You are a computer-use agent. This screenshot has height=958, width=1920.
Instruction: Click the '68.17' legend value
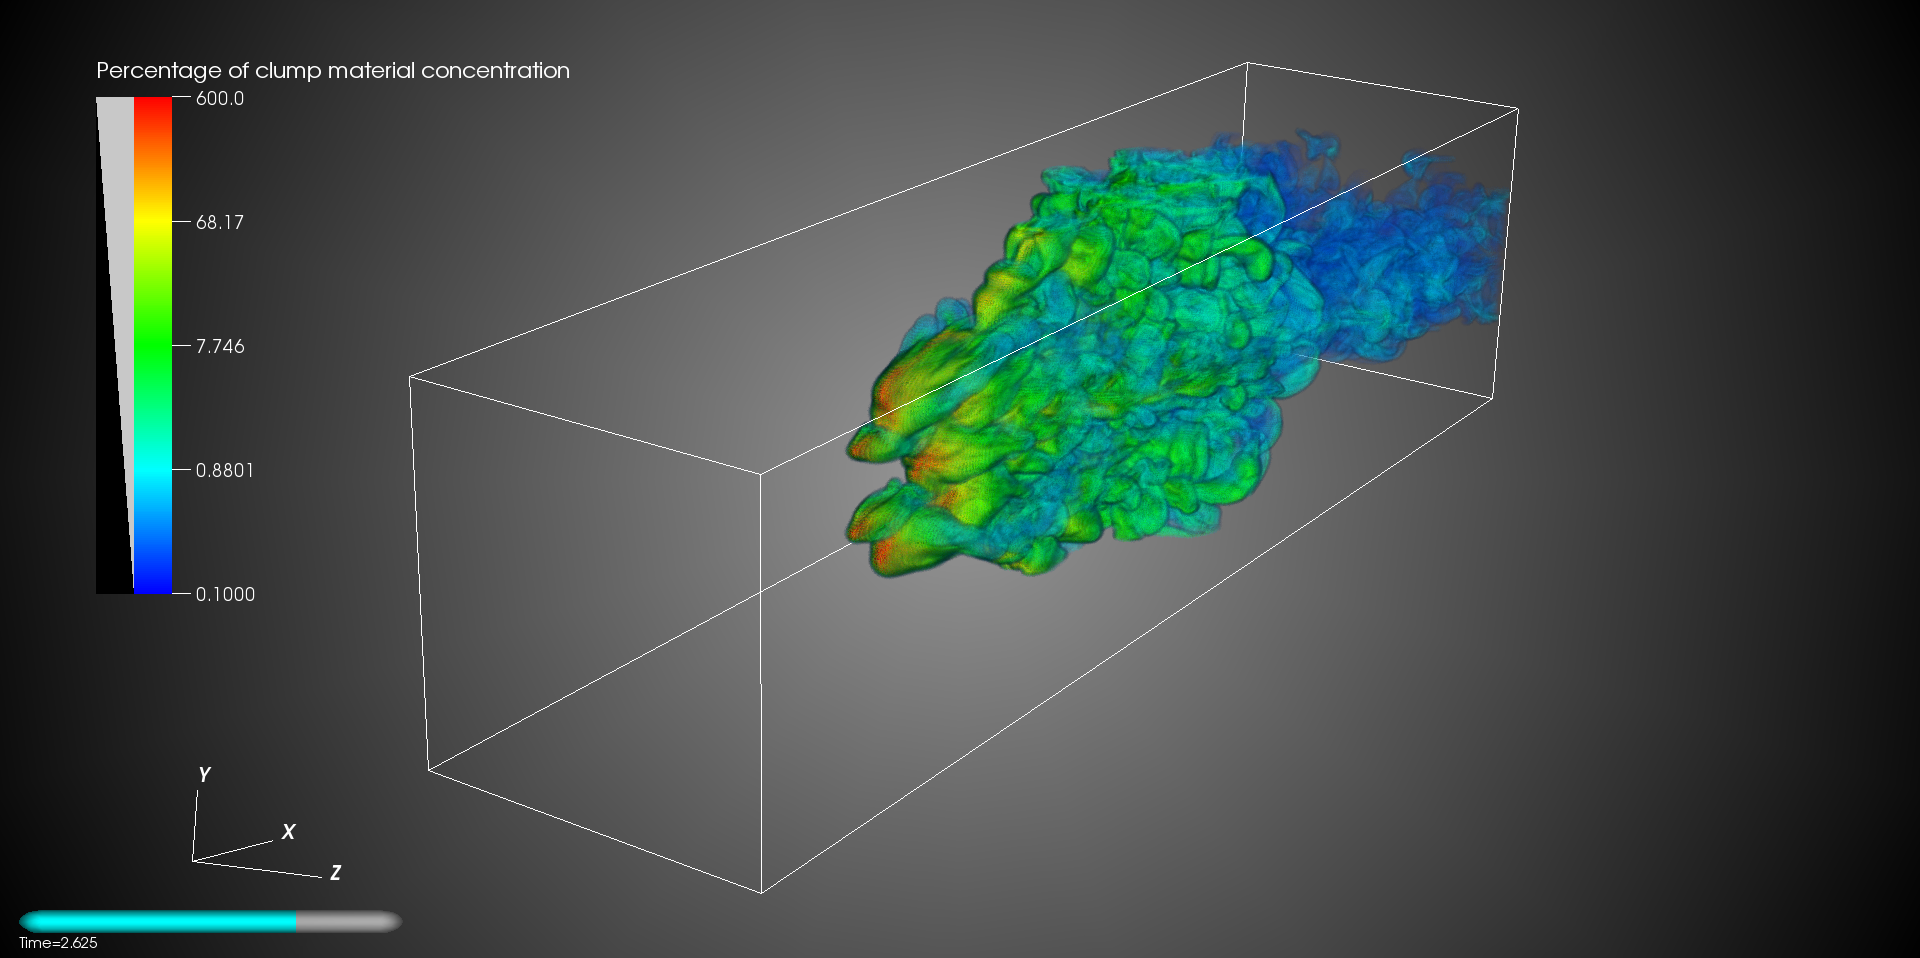tap(220, 222)
